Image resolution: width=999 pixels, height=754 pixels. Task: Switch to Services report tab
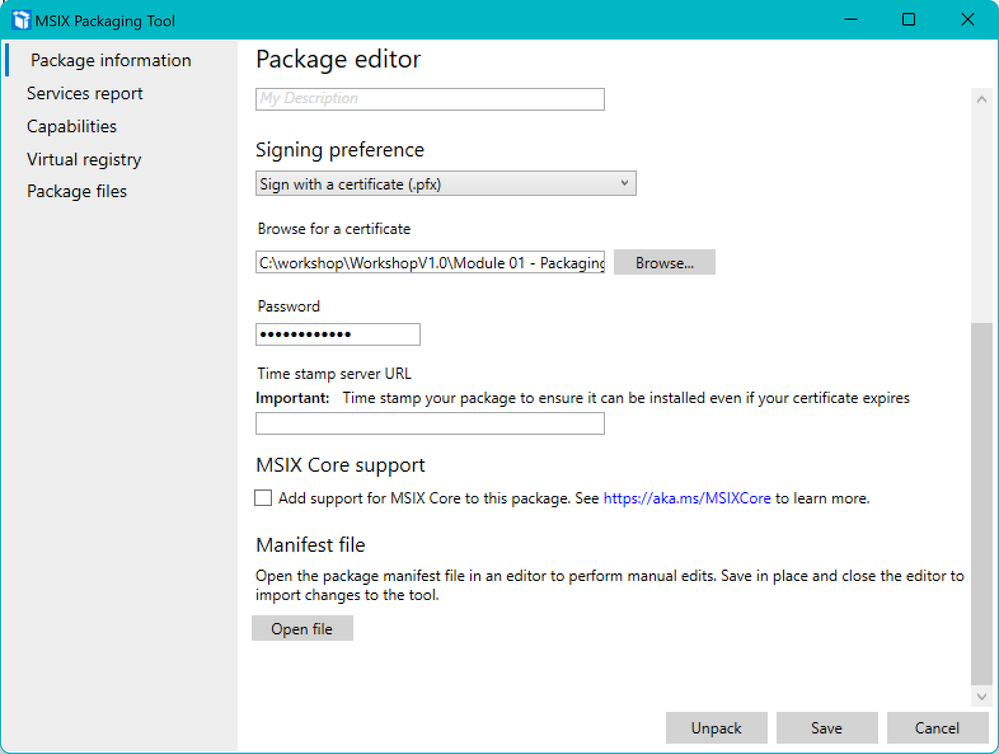click(85, 93)
